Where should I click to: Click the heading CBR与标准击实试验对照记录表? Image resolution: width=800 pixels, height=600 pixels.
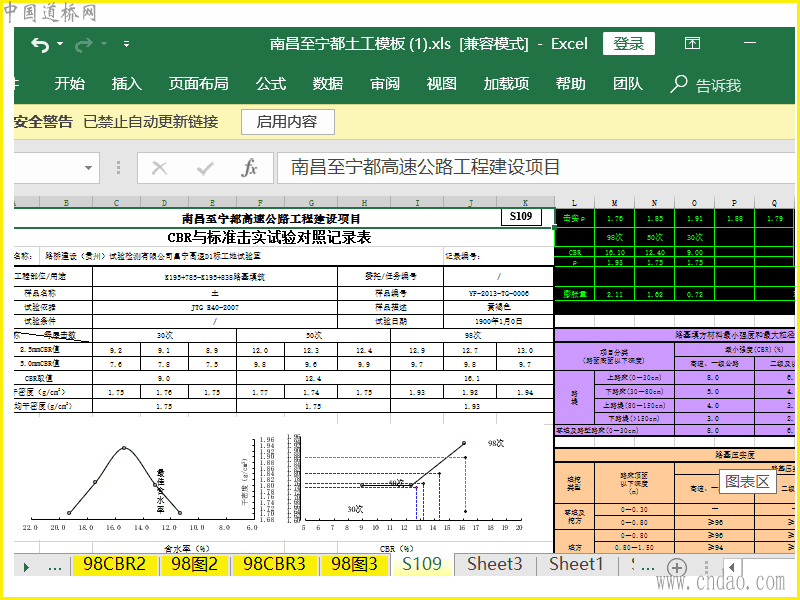click(x=269, y=237)
